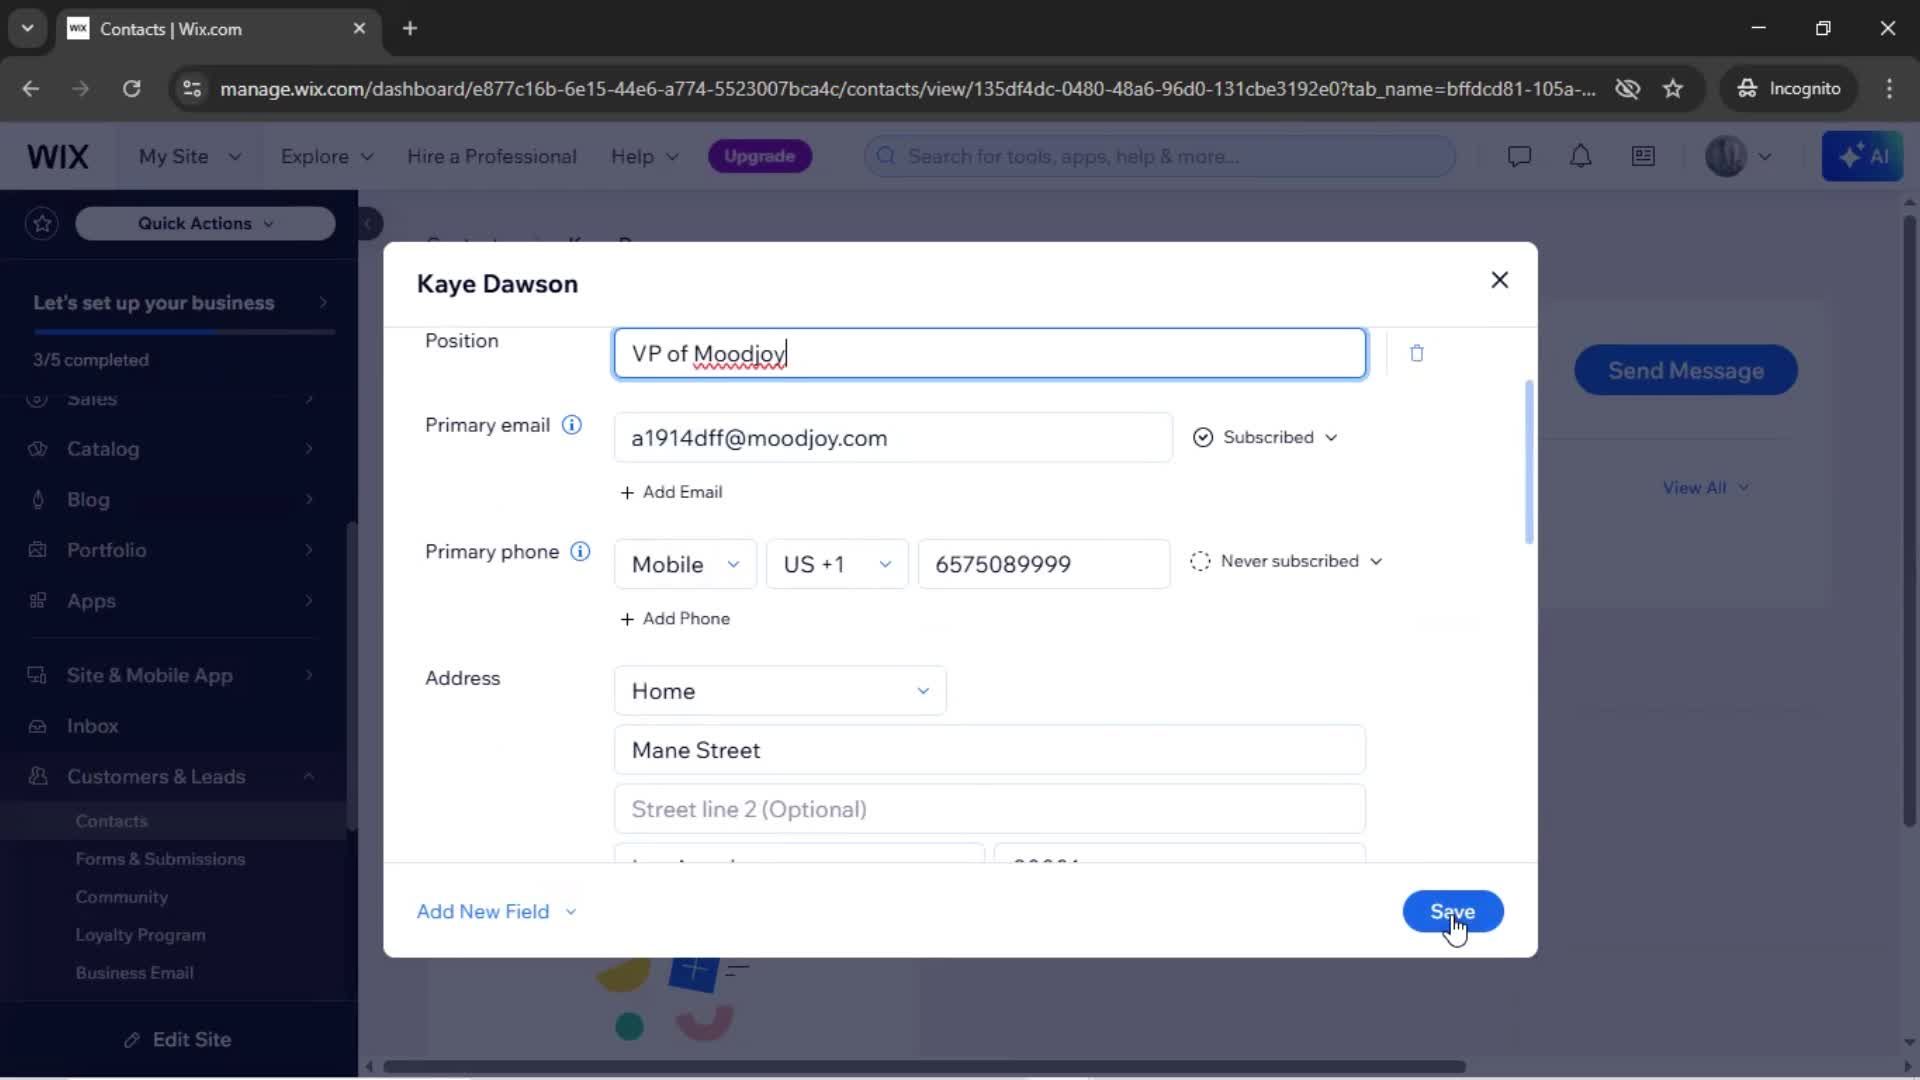
Task: Open the Never subscribed phone status dropdown
Action: [1286, 562]
